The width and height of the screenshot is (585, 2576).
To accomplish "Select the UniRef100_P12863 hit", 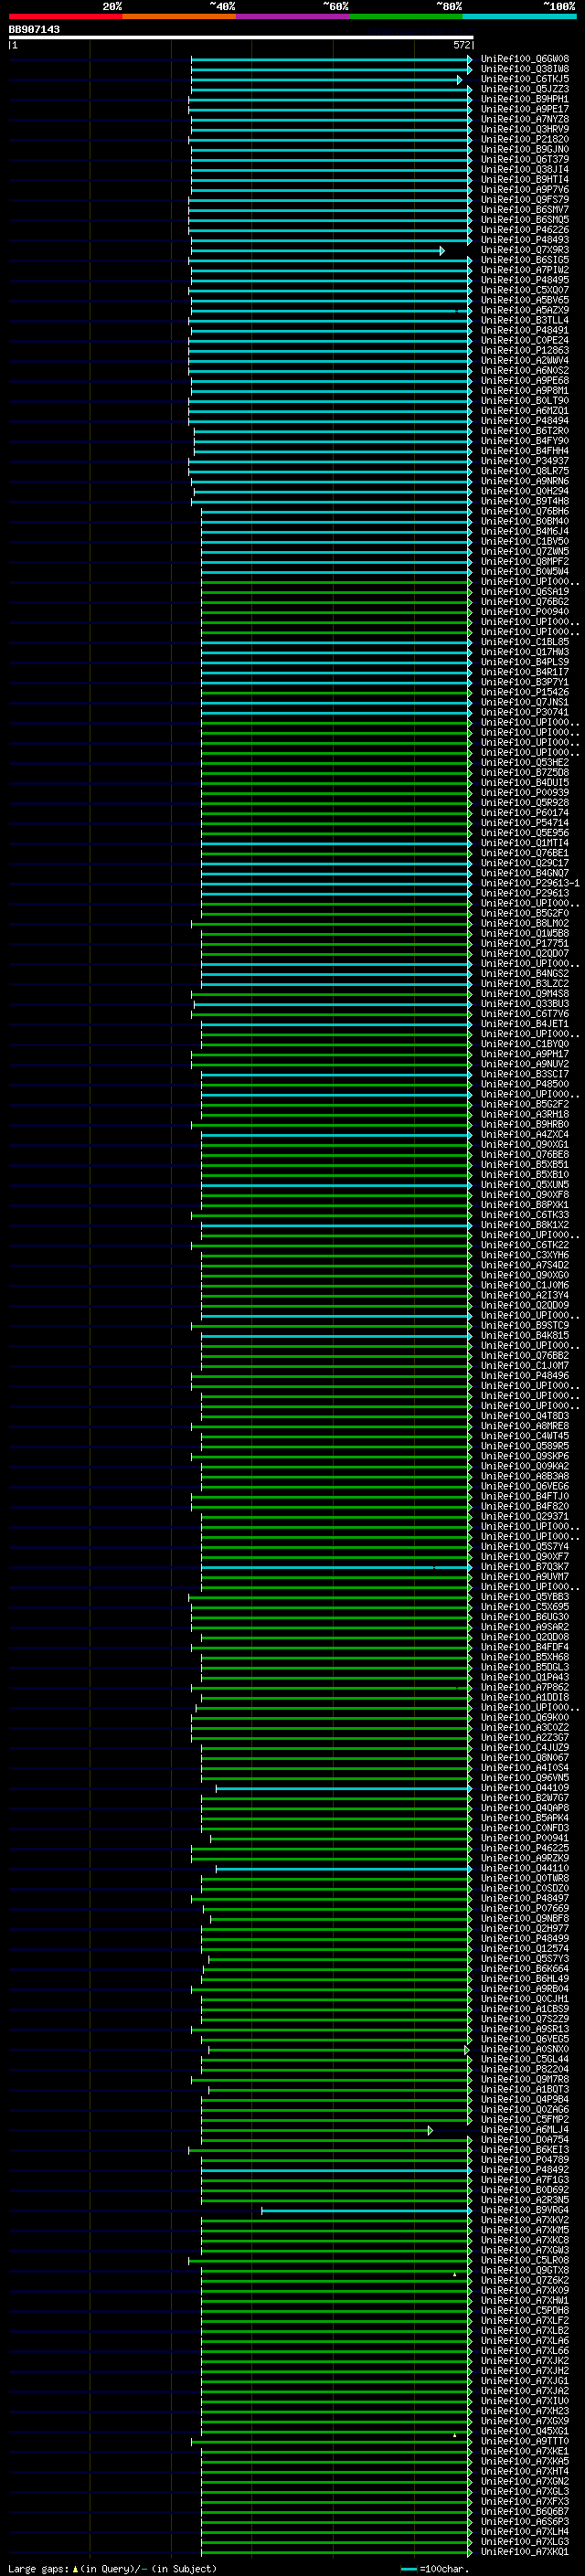I will (x=524, y=350).
